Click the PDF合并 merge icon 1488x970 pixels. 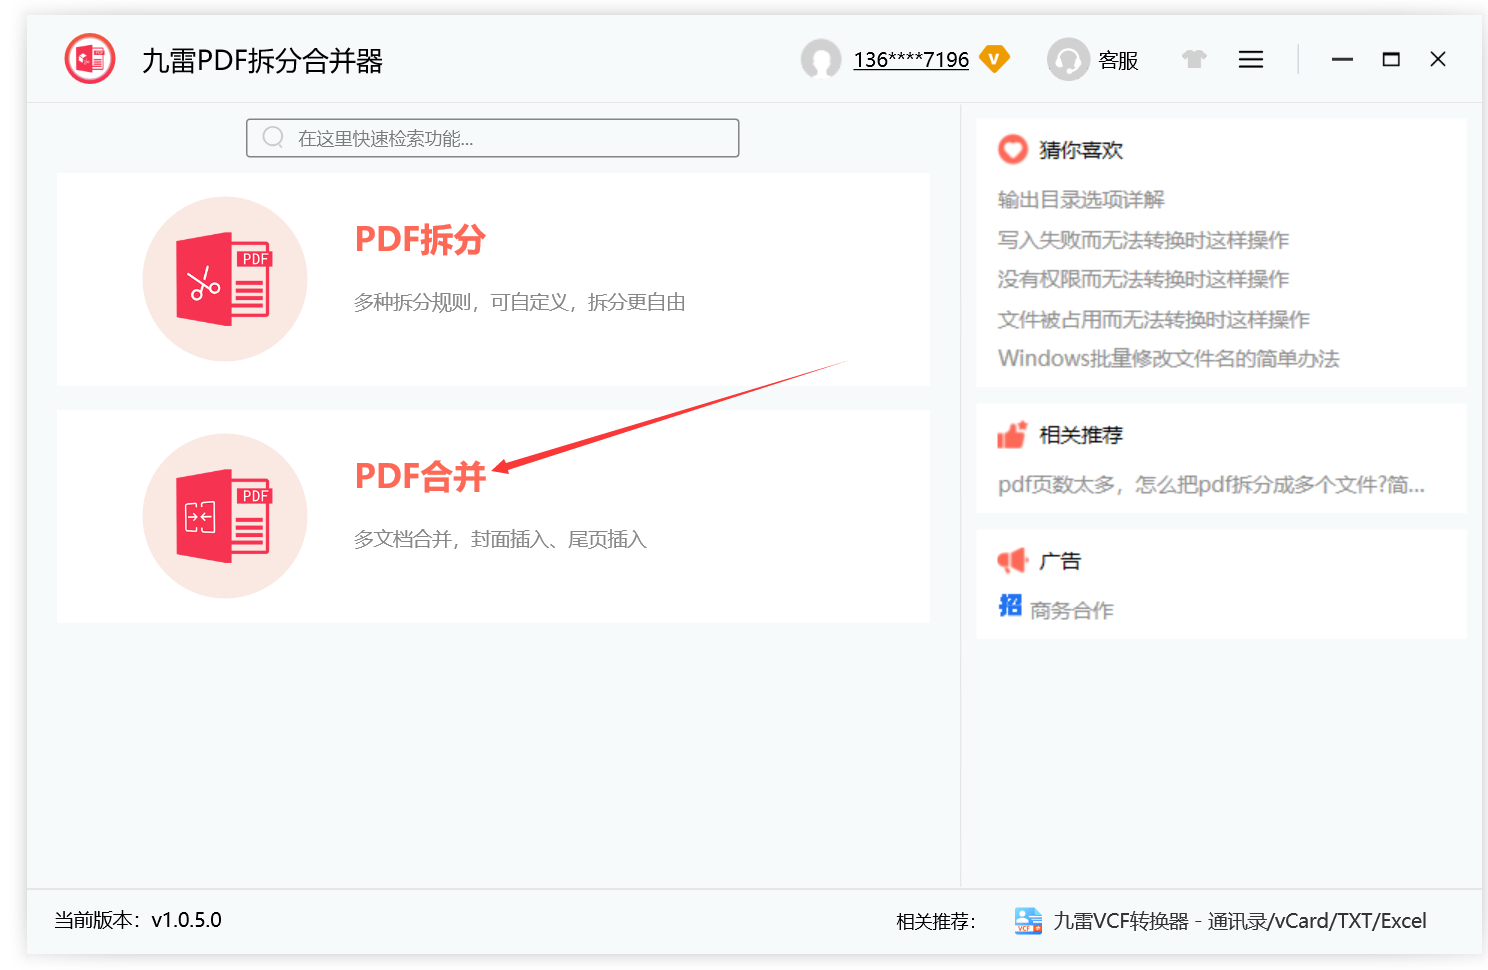[x=225, y=516]
